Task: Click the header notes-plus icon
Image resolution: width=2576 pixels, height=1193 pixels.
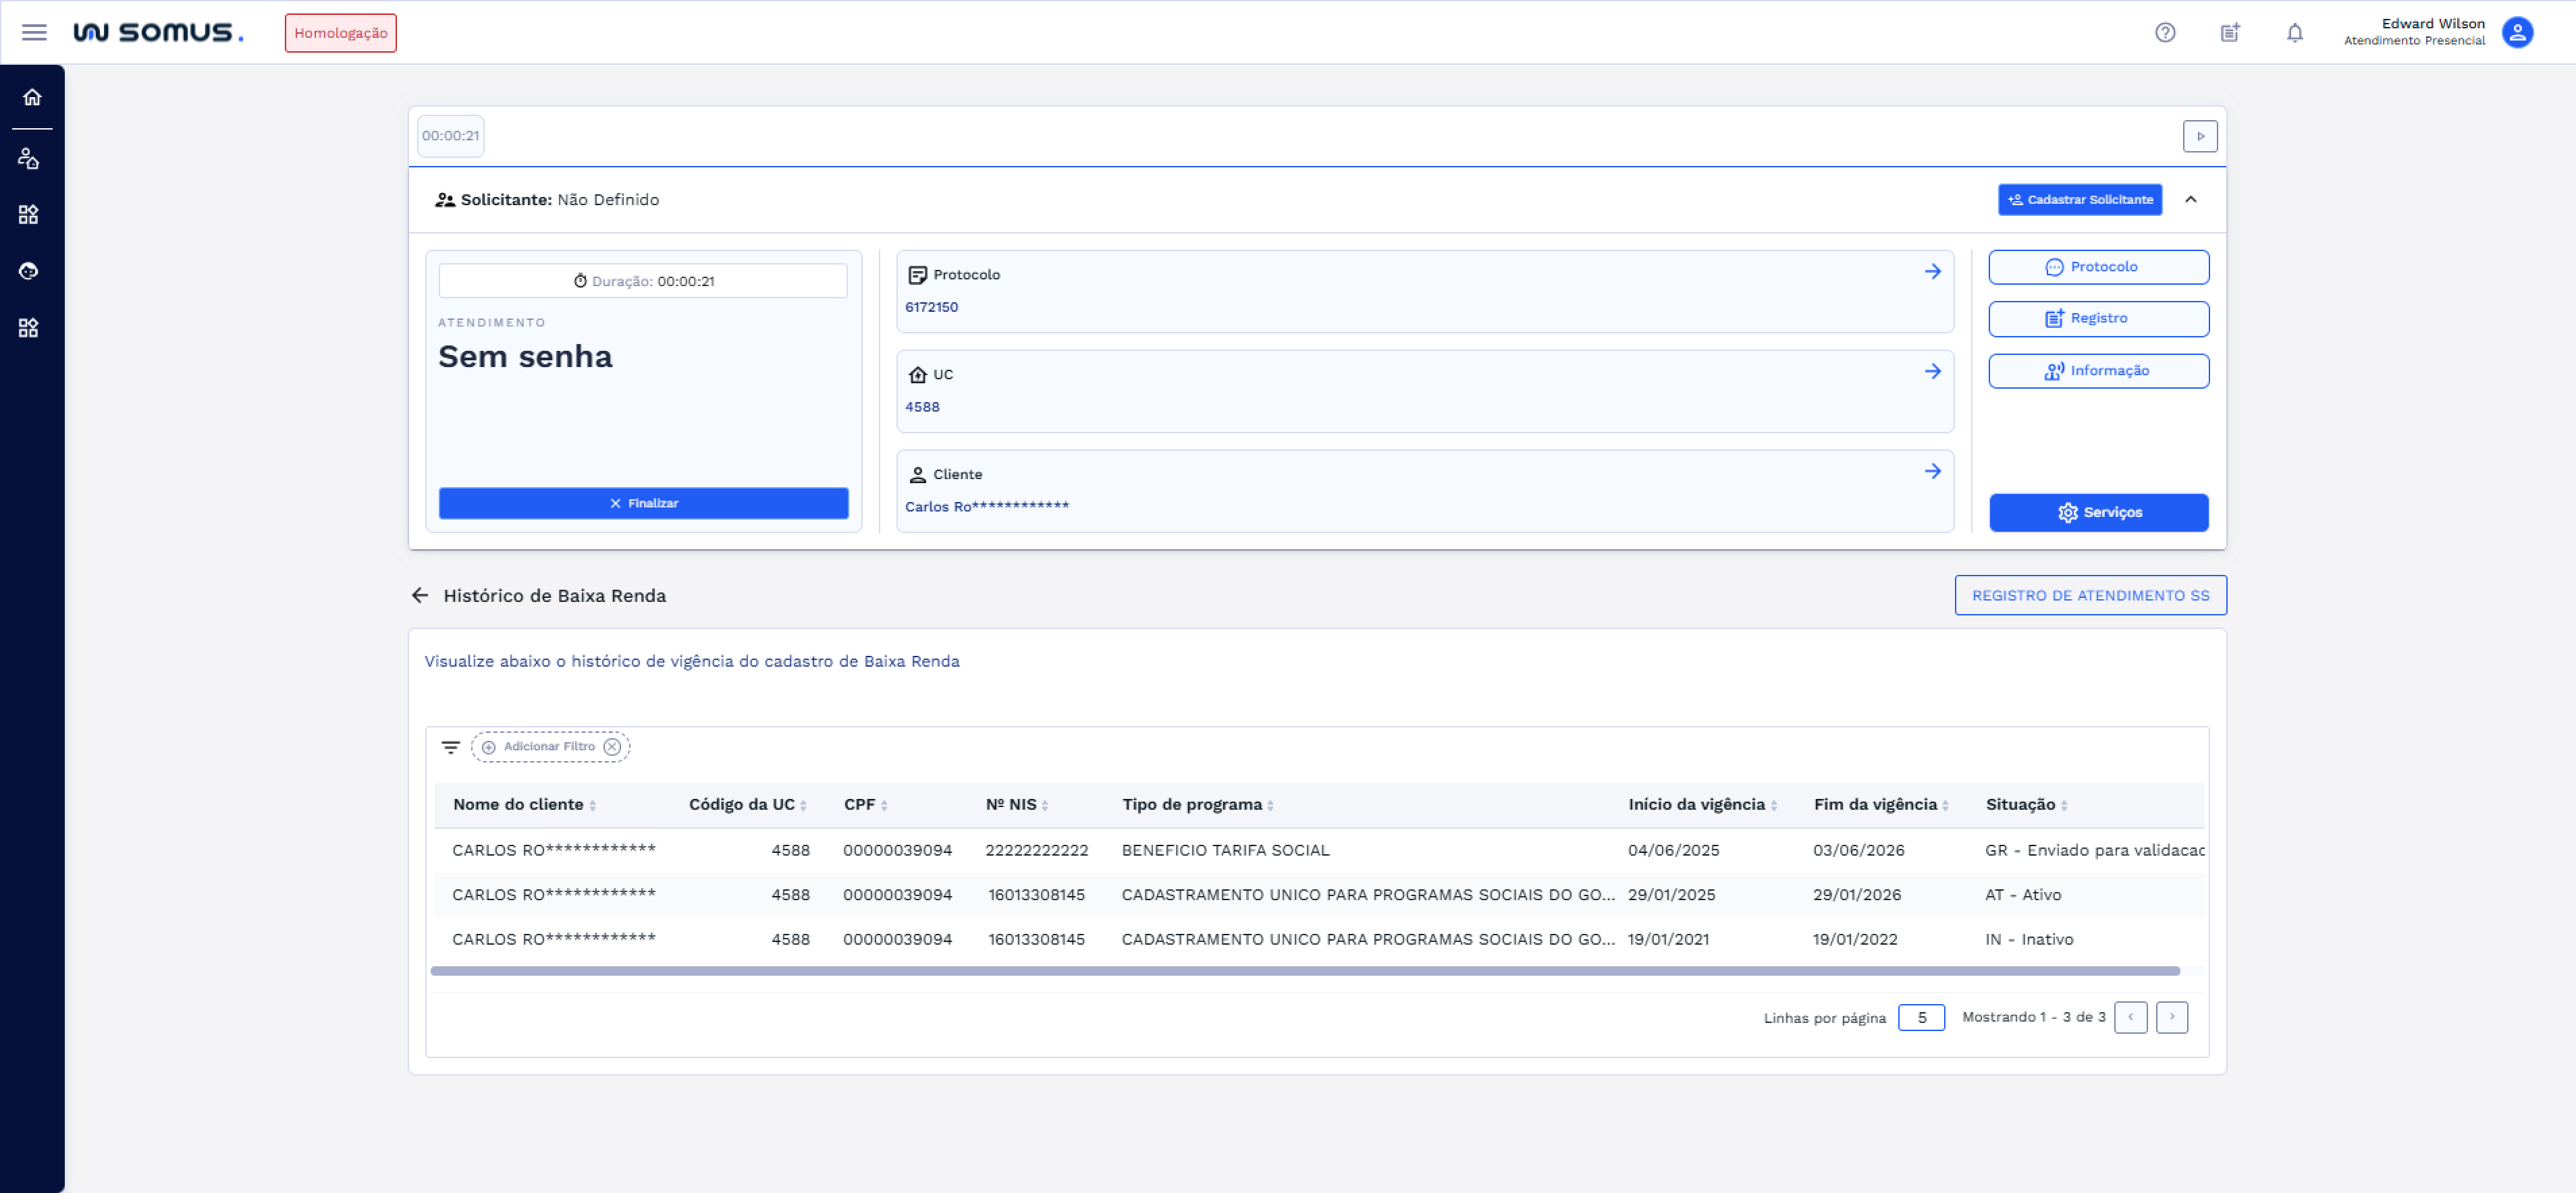Action: pyautogui.click(x=2229, y=32)
